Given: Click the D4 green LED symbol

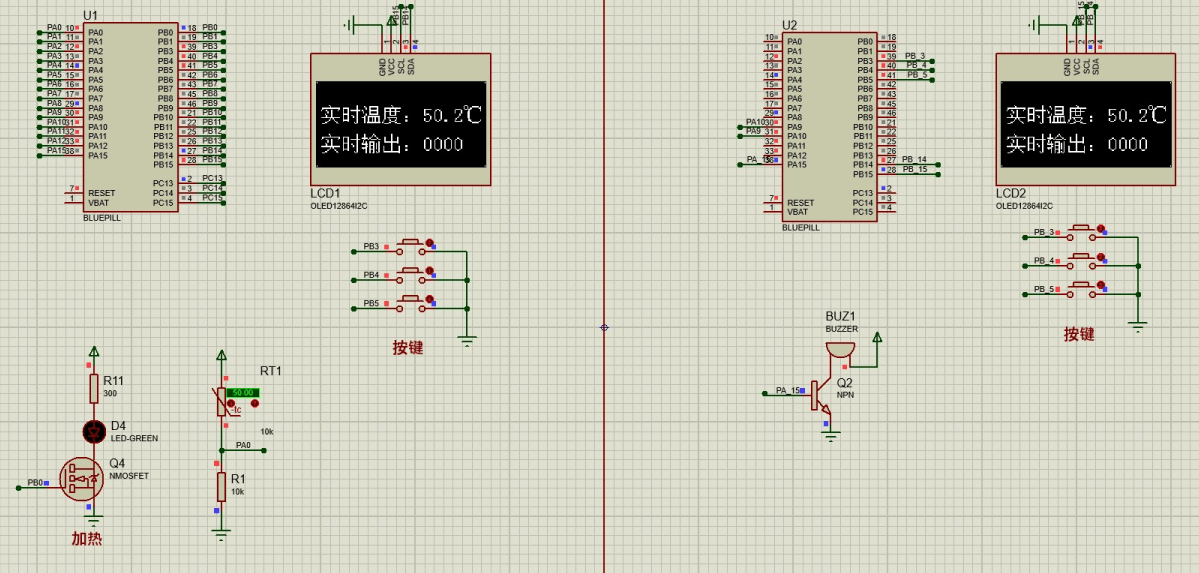Looking at the screenshot, I should (x=94, y=431).
